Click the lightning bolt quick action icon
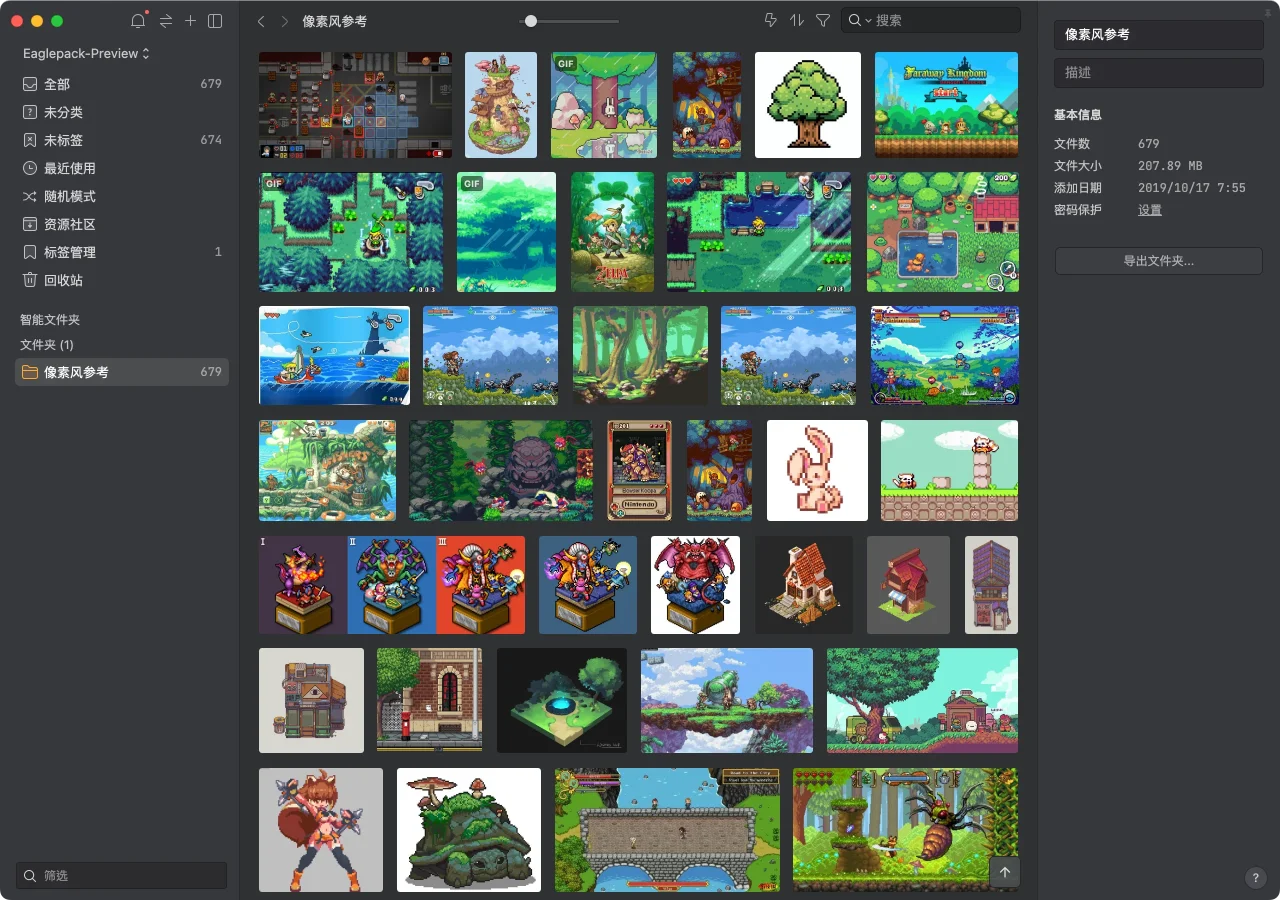This screenshot has width=1280, height=900. click(x=770, y=20)
